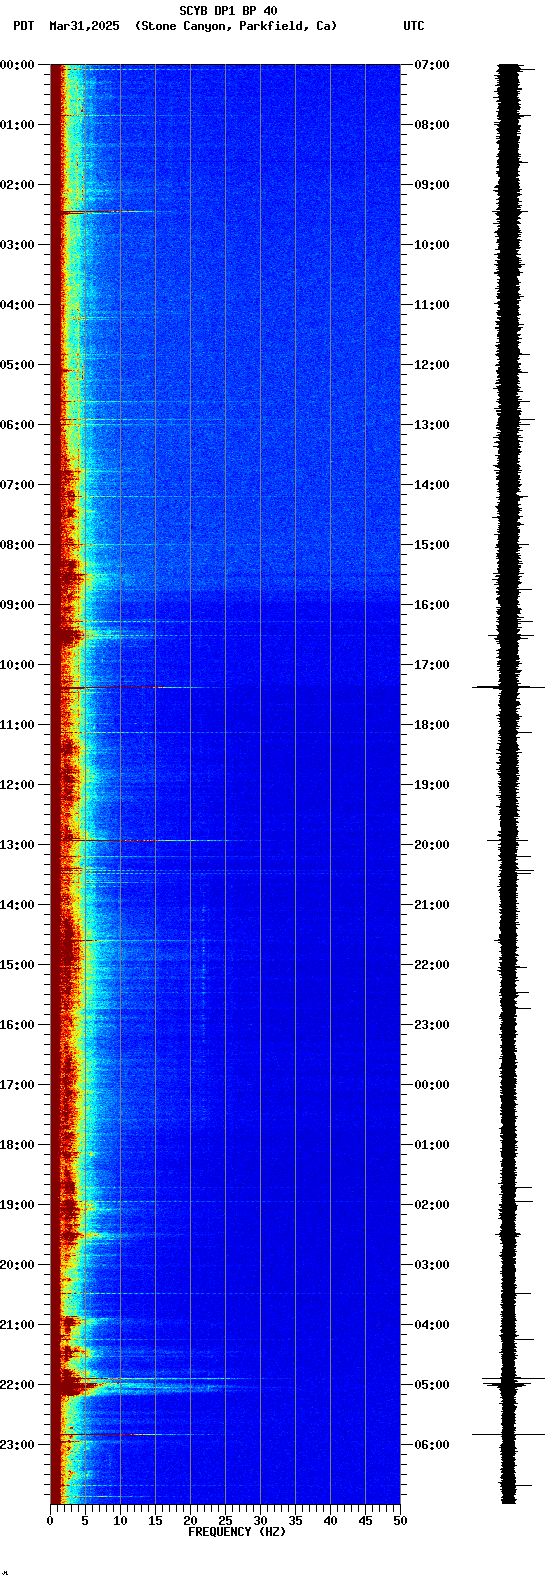Click the UTC '15:00' time label
Image resolution: width=552 pixels, height=1584 pixels.
click(432, 545)
